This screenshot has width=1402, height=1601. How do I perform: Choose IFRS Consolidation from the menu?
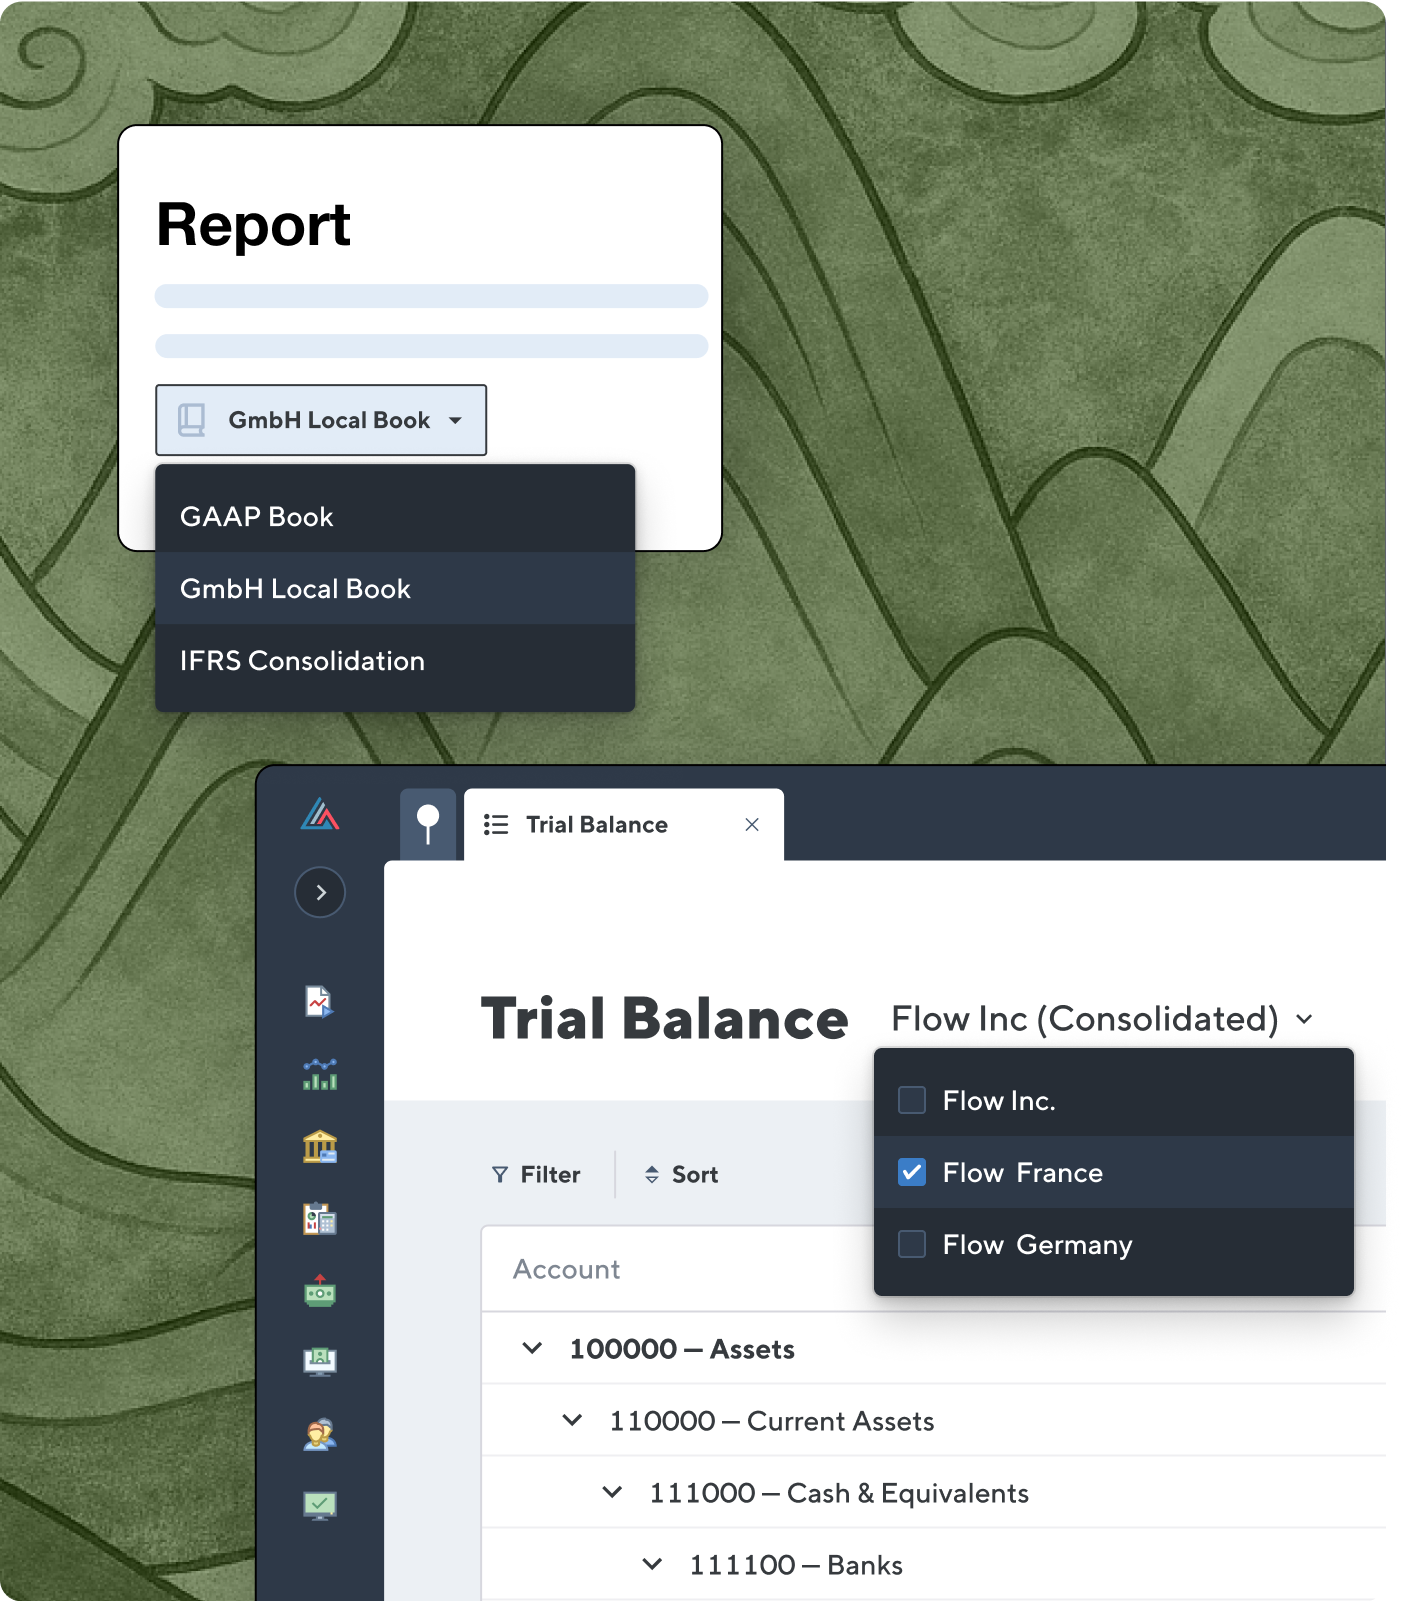(395, 660)
